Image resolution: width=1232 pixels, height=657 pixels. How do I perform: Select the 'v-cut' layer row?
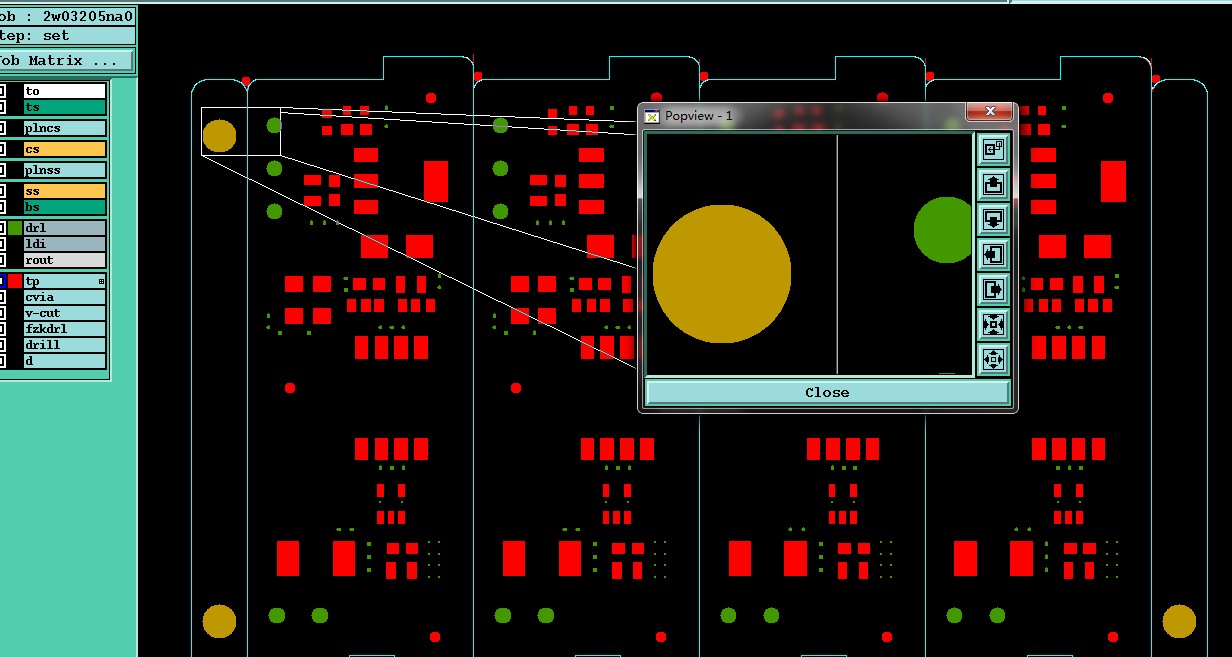pos(64,313)
